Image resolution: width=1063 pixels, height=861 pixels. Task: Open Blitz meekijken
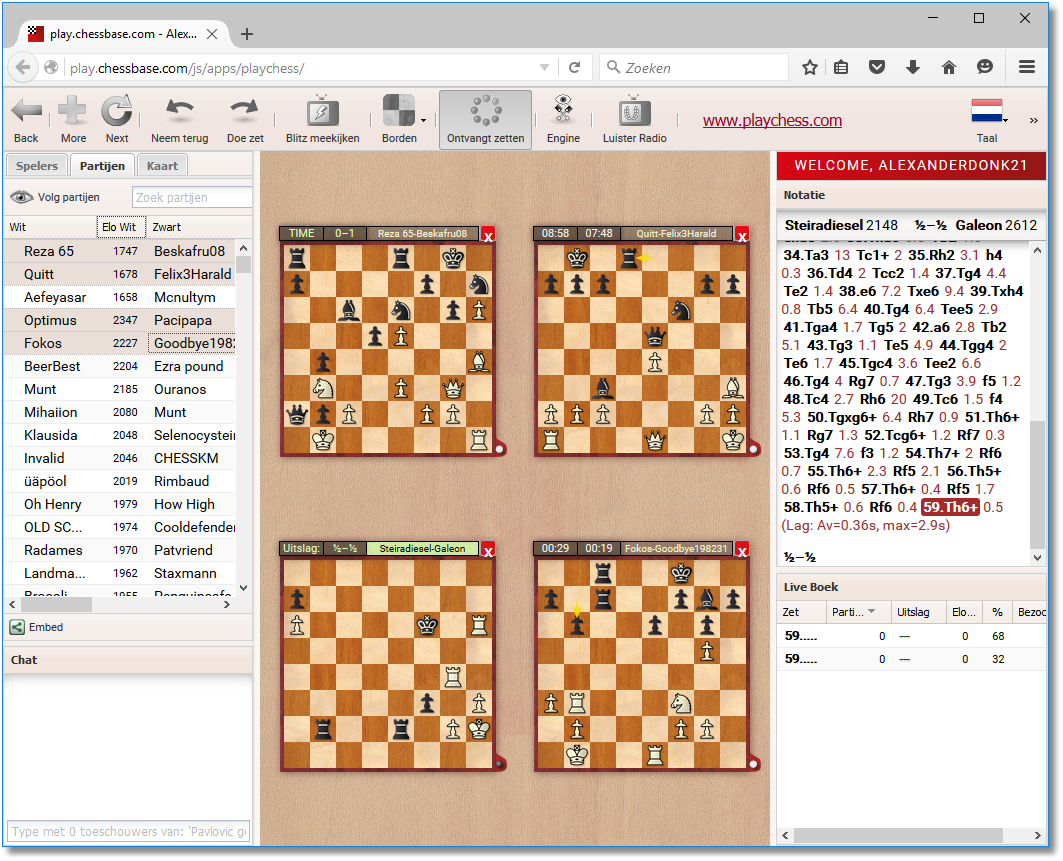point(322,113)
